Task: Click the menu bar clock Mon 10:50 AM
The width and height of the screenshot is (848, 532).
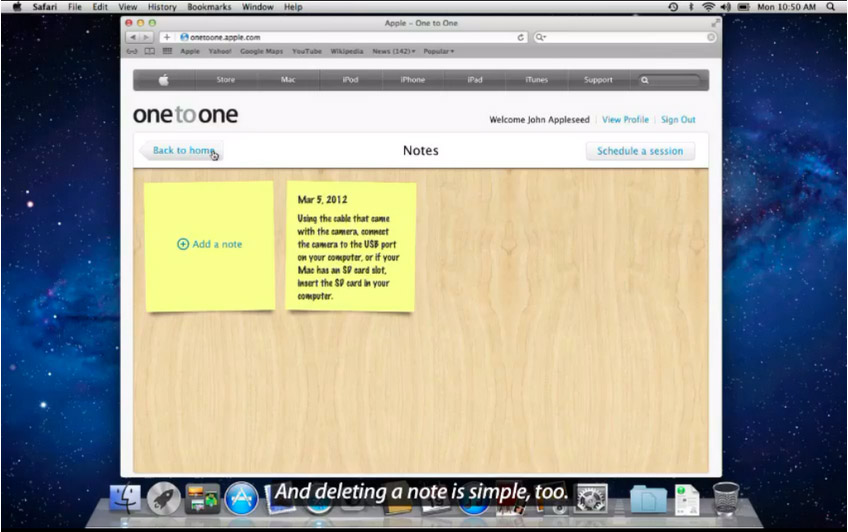Action: point(786,7)
